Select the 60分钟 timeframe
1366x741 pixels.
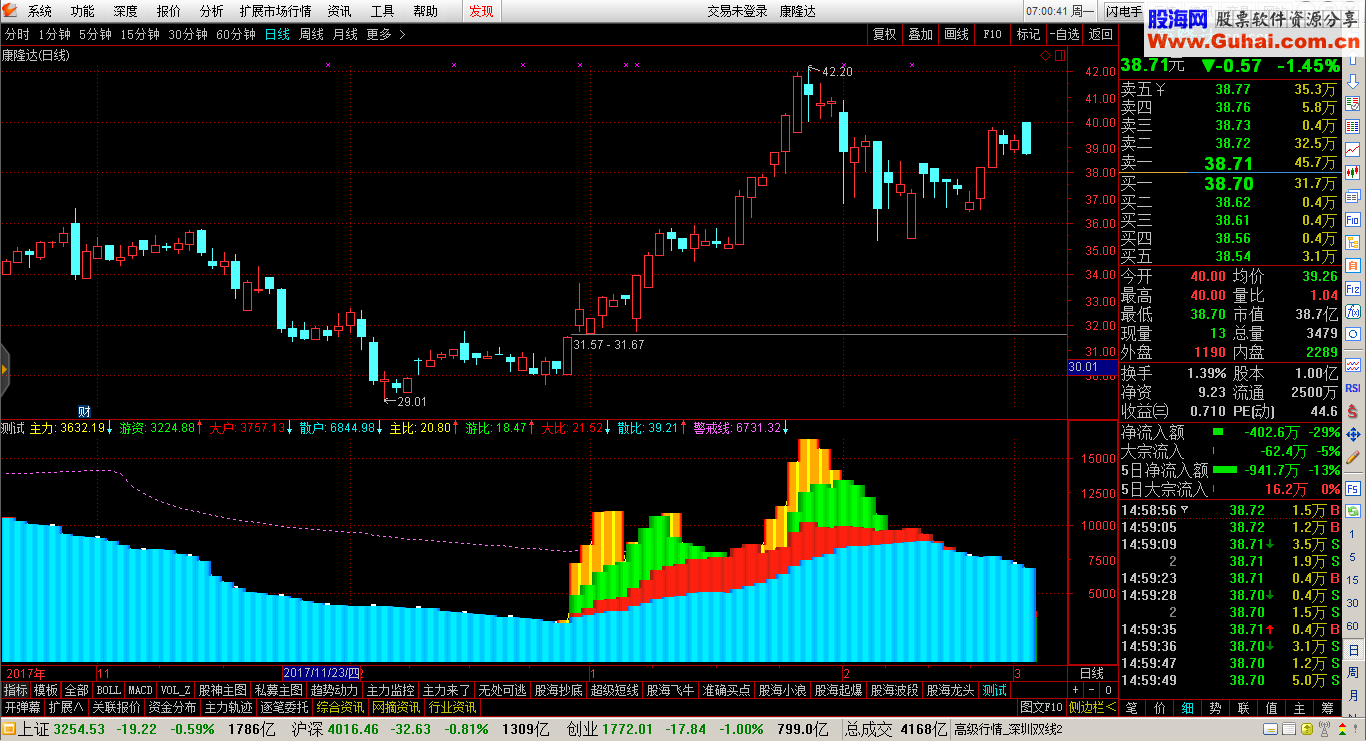(x=236, y=34)
